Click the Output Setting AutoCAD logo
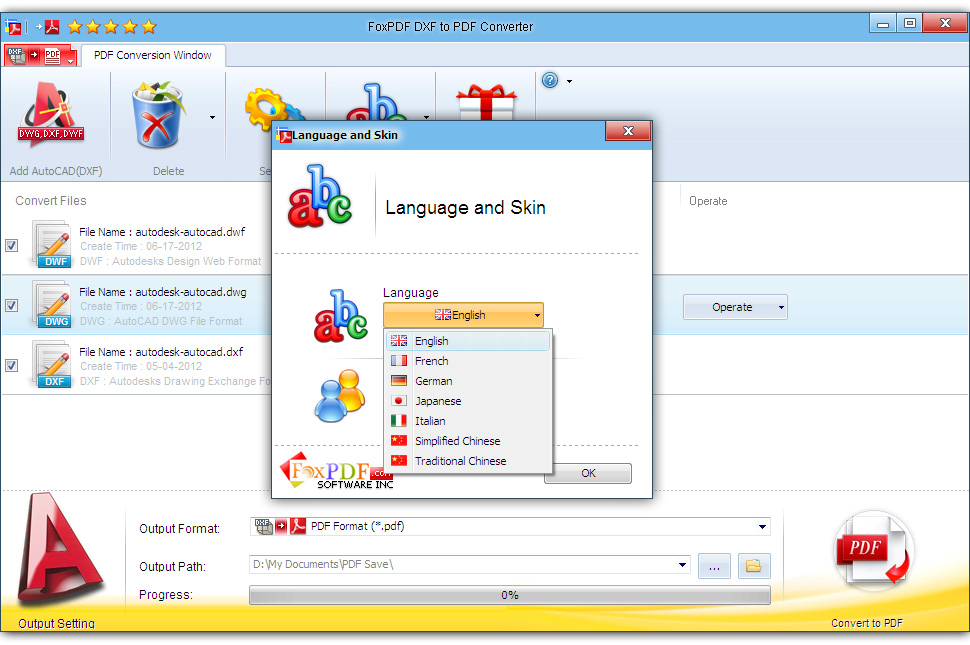 tap(59, 548)
